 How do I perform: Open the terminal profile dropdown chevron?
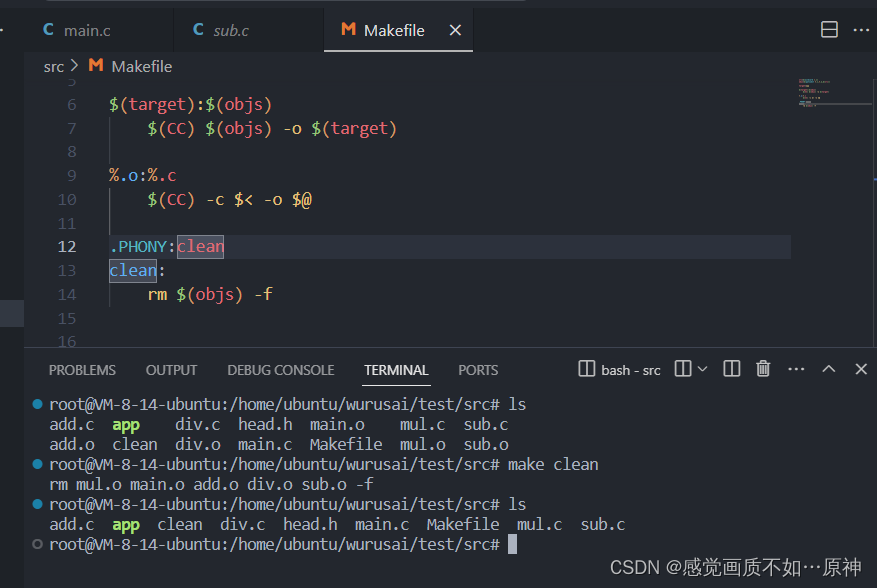pyautogui.click(x=701, y=369)
